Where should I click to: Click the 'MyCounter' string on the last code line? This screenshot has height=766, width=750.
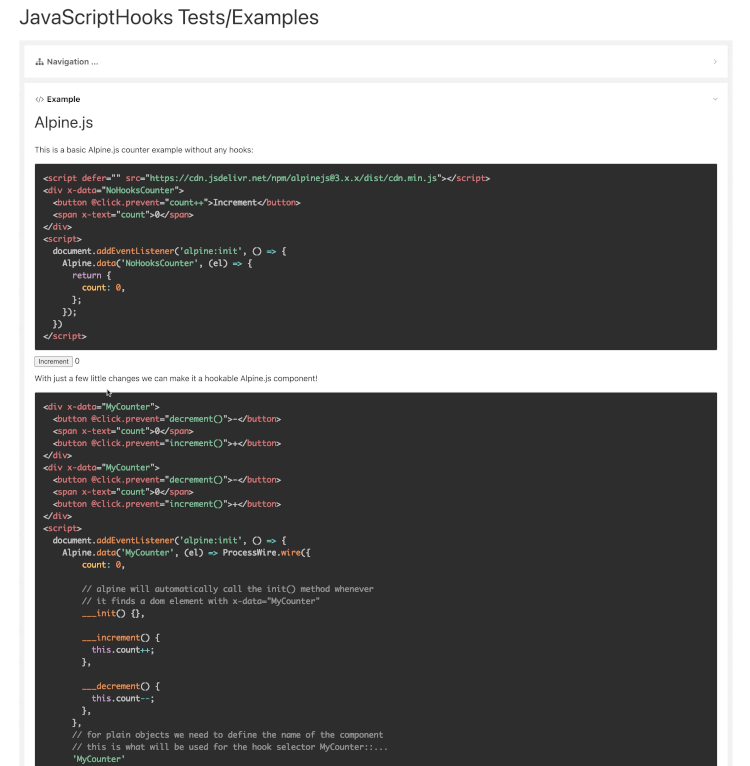coord(98,759)
